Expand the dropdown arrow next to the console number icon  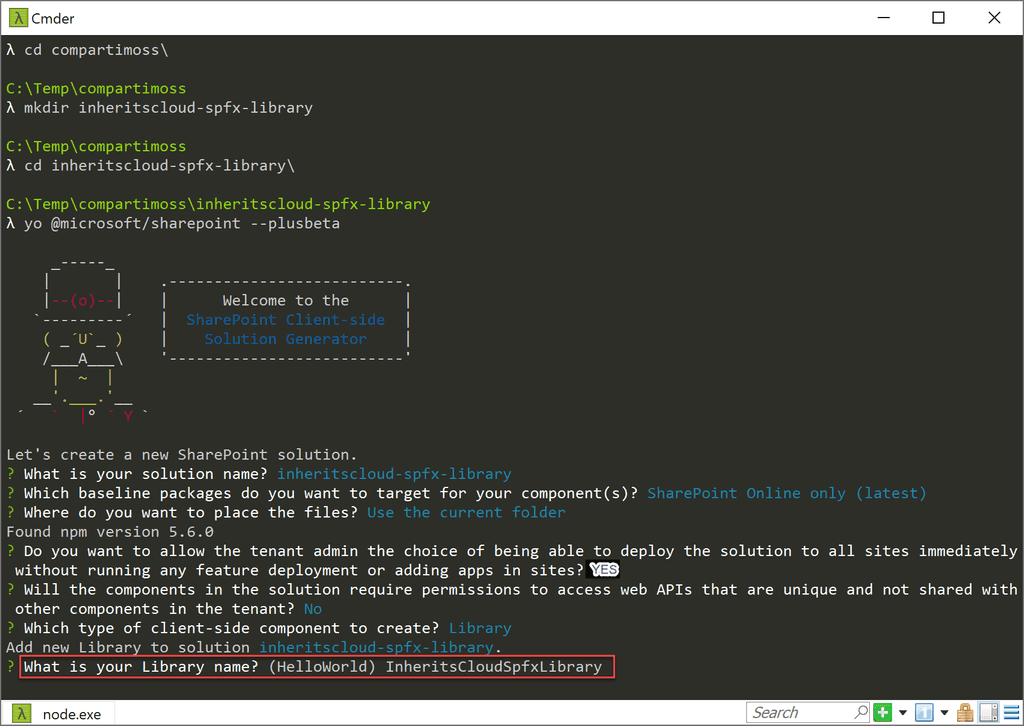[x=944, y=713]
